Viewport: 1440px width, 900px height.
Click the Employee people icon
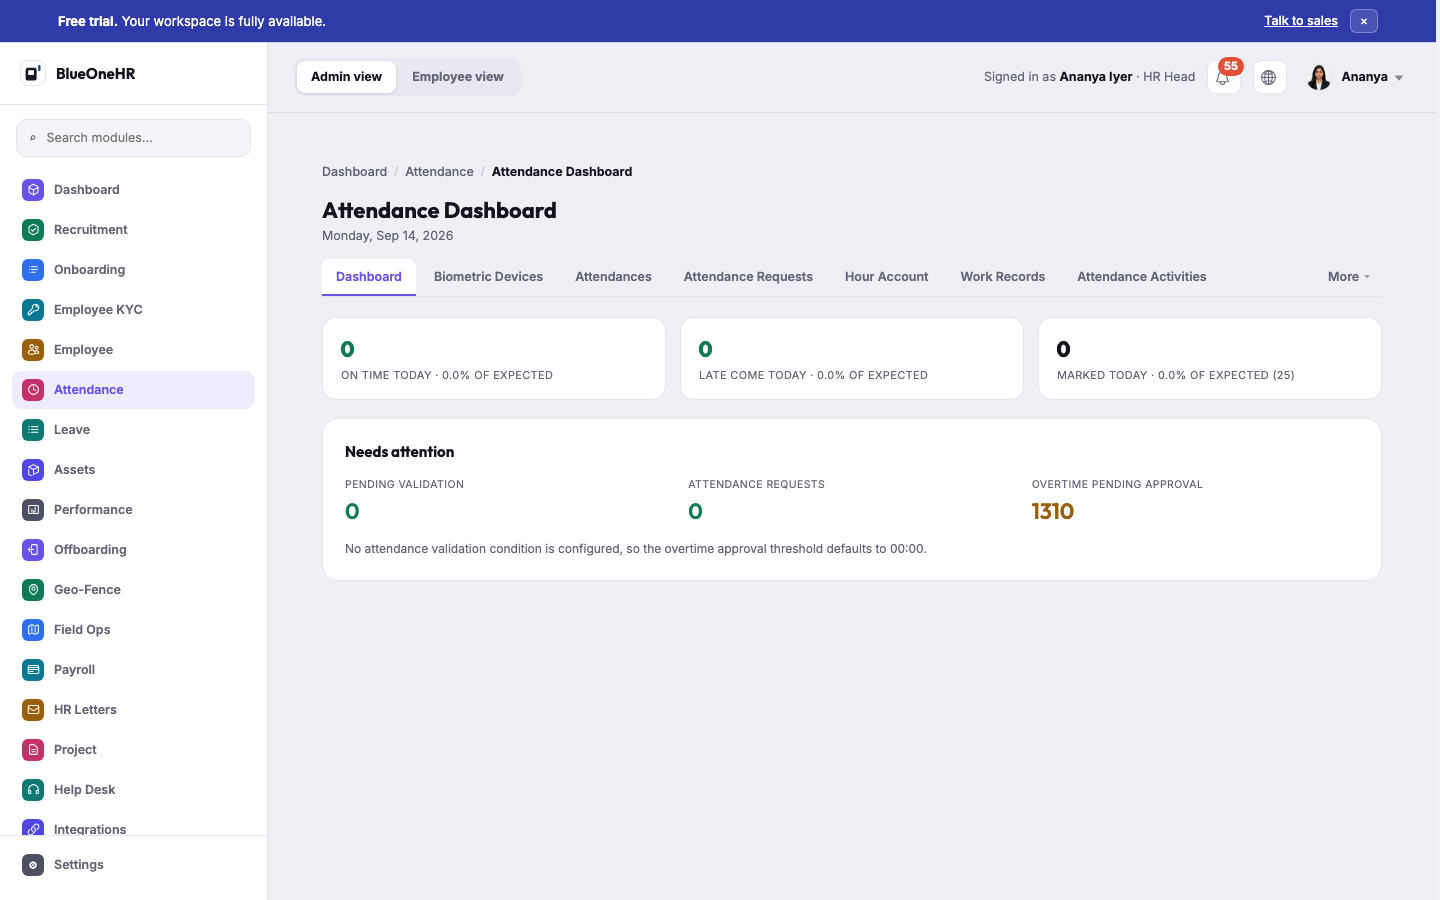(x=33, y=349)
